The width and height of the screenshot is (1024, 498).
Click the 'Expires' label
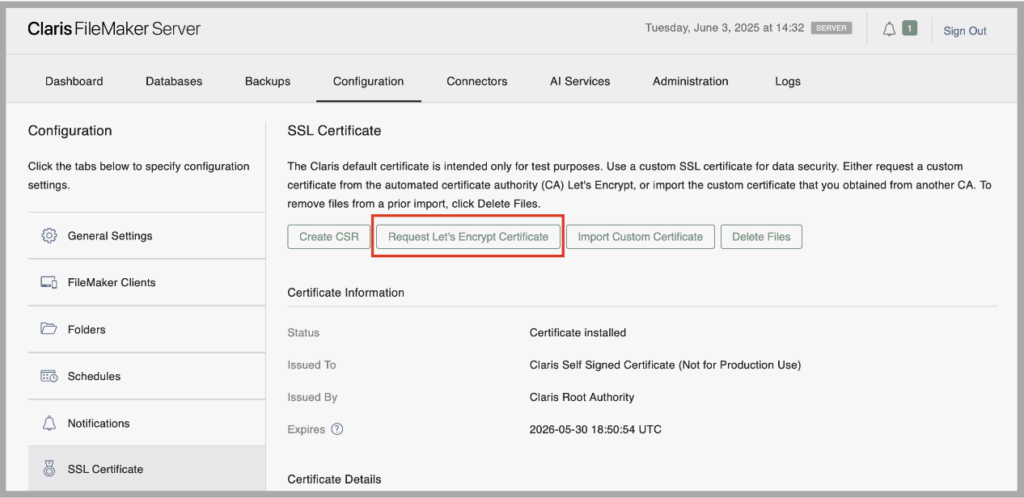click(306, 429)
